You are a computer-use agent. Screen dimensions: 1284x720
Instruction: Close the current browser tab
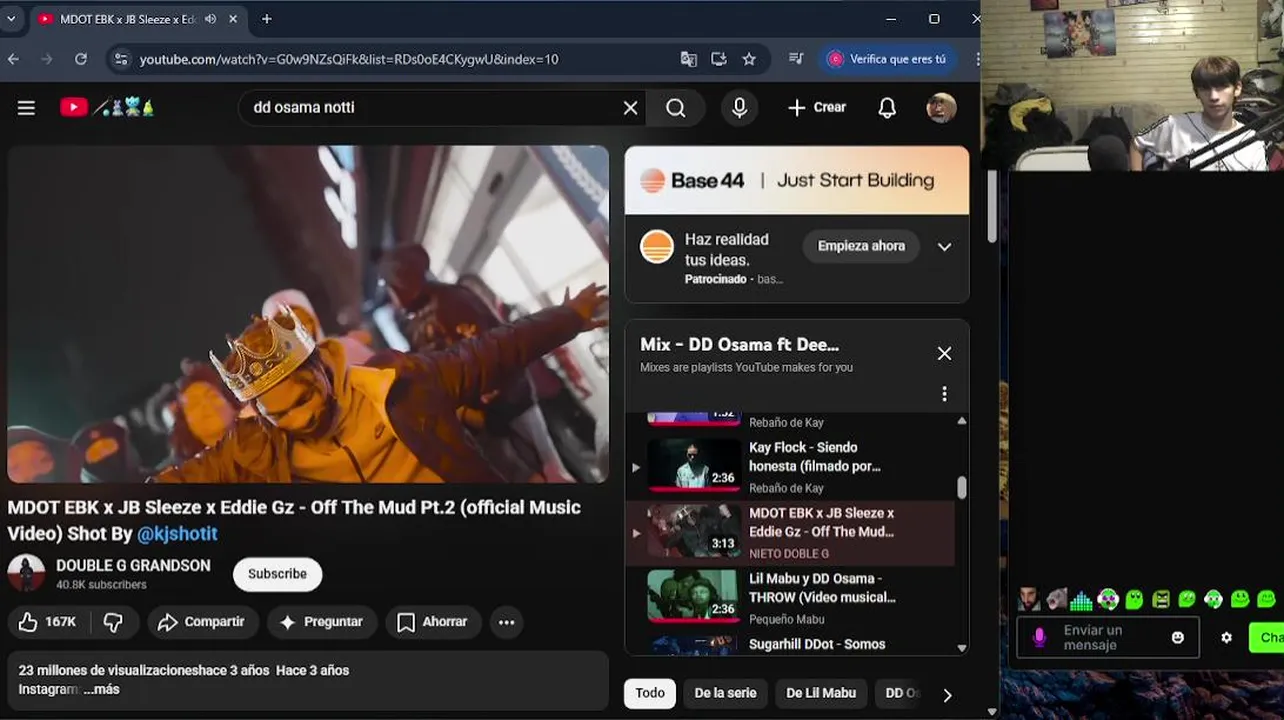(x=233, y=19)
